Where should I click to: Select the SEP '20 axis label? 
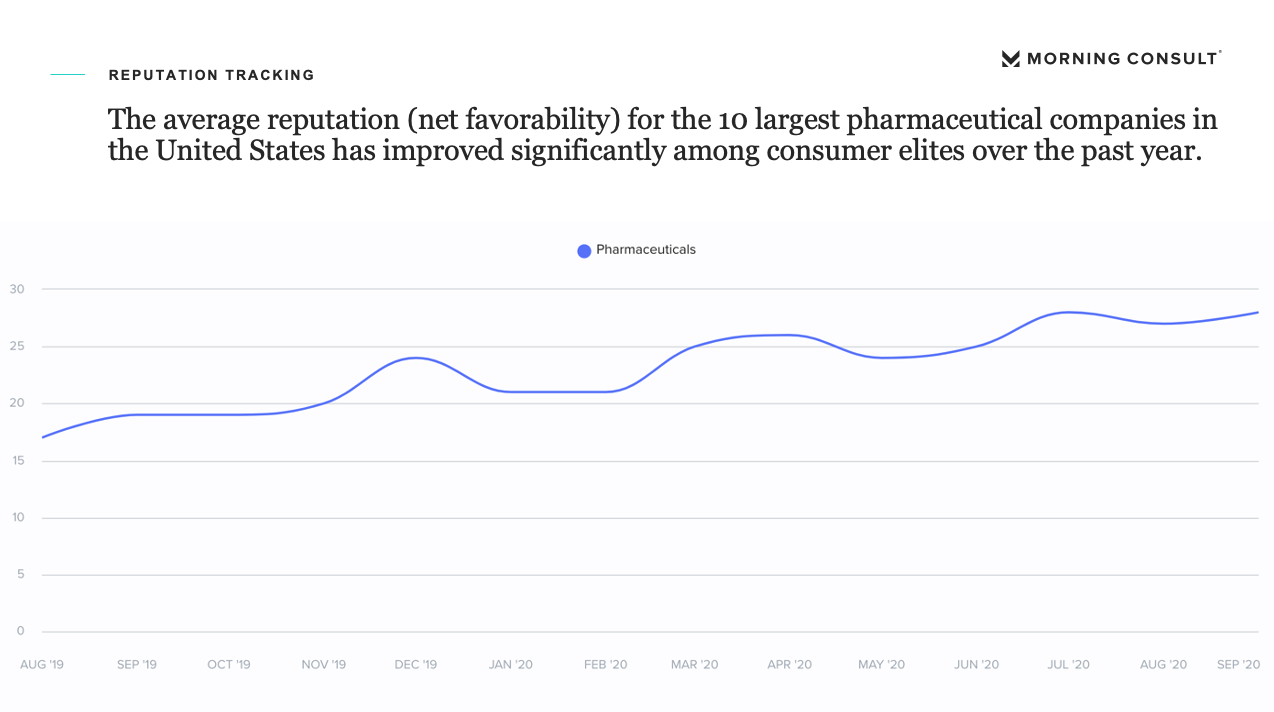pyautogui.click(x=1238, y=665)
